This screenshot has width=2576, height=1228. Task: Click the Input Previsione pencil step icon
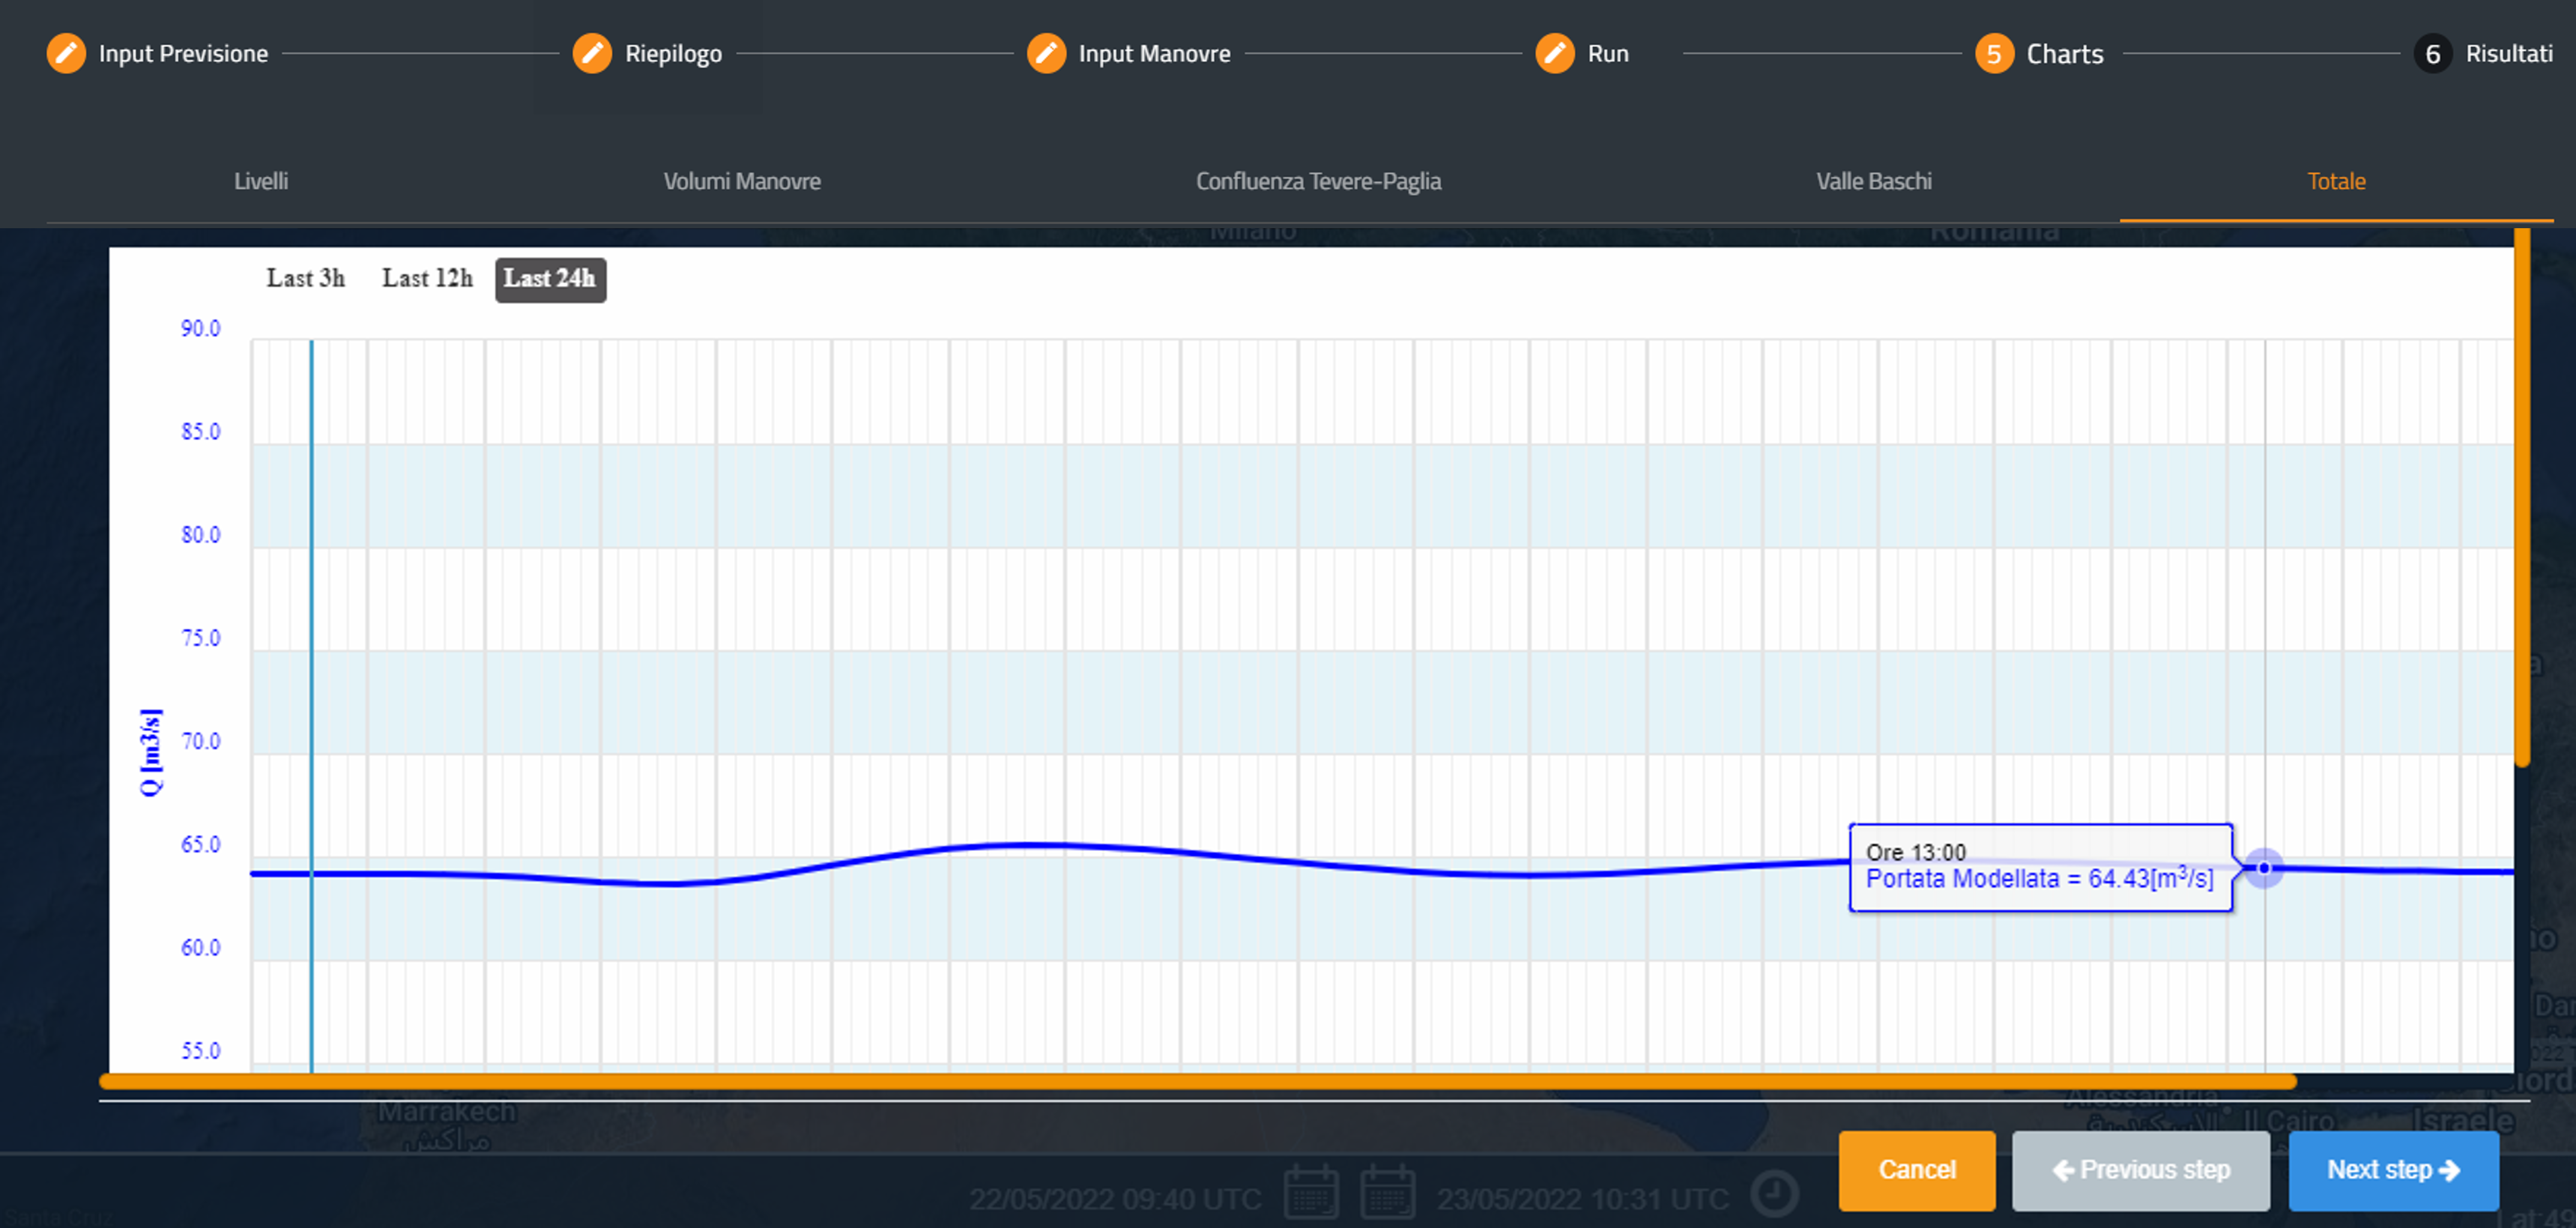(66, 53)
